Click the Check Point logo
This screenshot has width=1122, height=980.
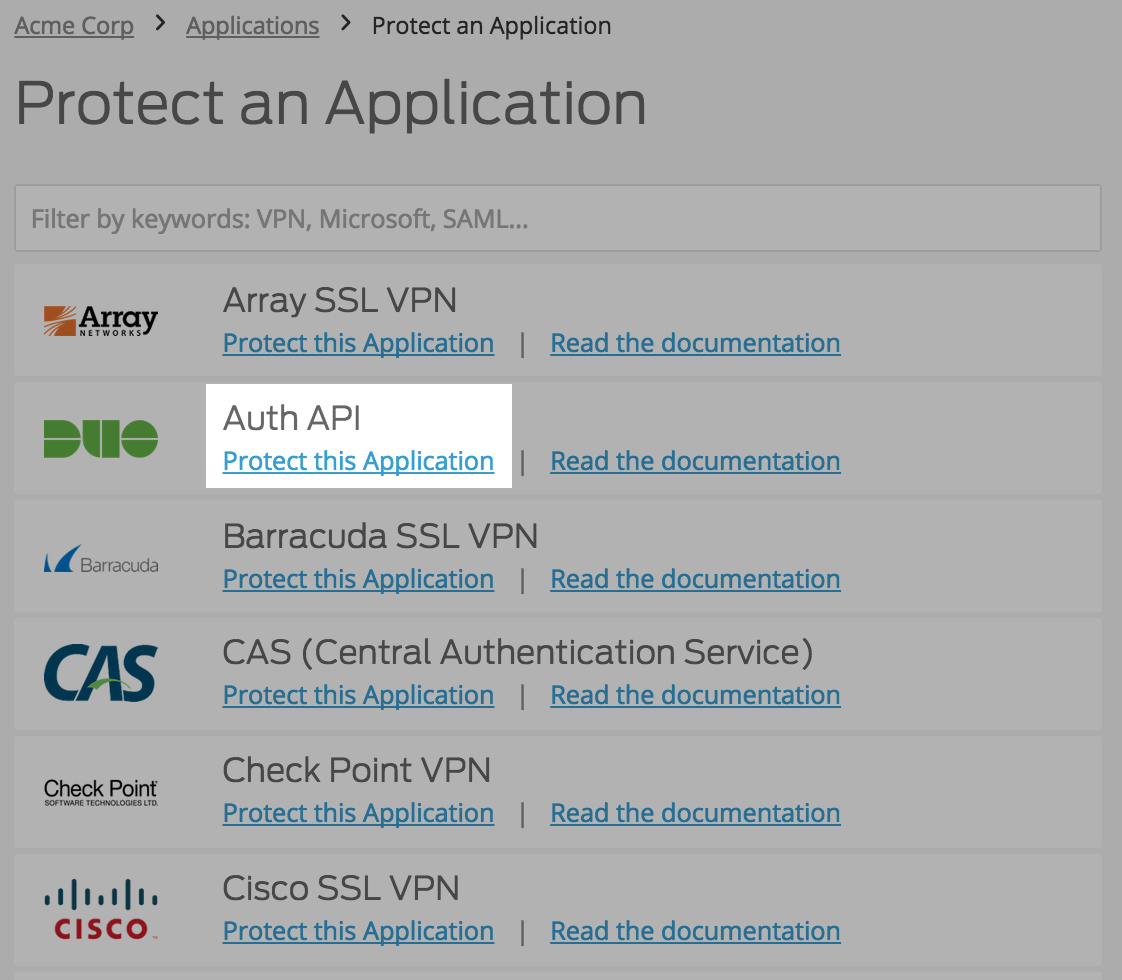pyautogui.click(x=101, y=792)
